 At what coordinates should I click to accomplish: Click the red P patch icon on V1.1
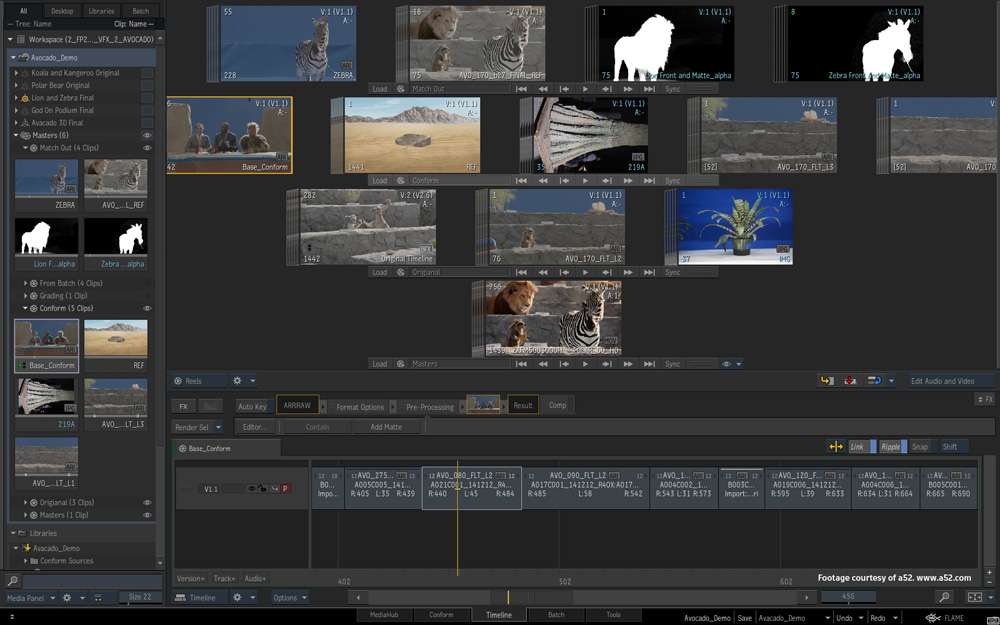coord(285,489)
